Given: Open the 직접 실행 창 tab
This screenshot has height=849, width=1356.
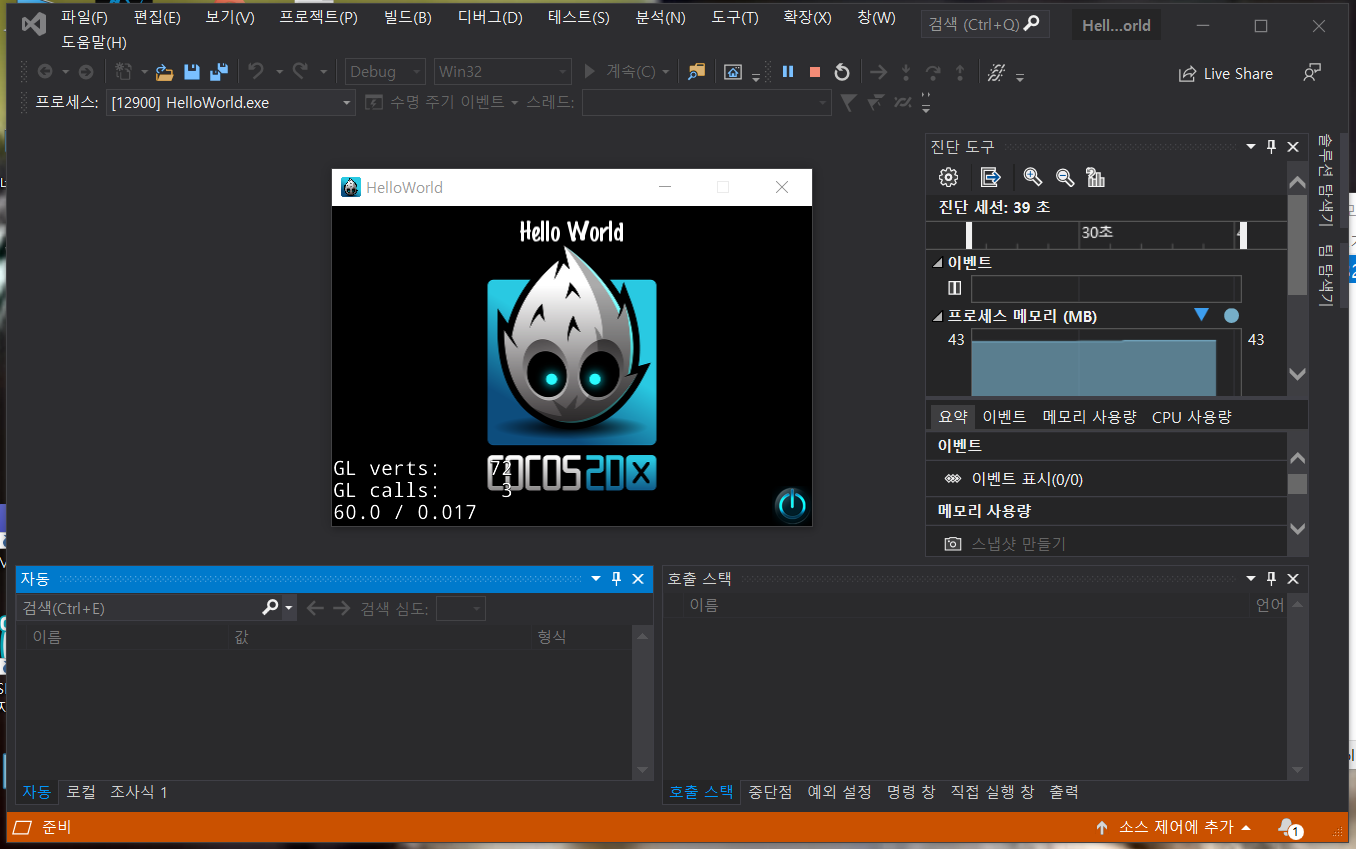Looking at the screenshot, I should pos(992,792).
